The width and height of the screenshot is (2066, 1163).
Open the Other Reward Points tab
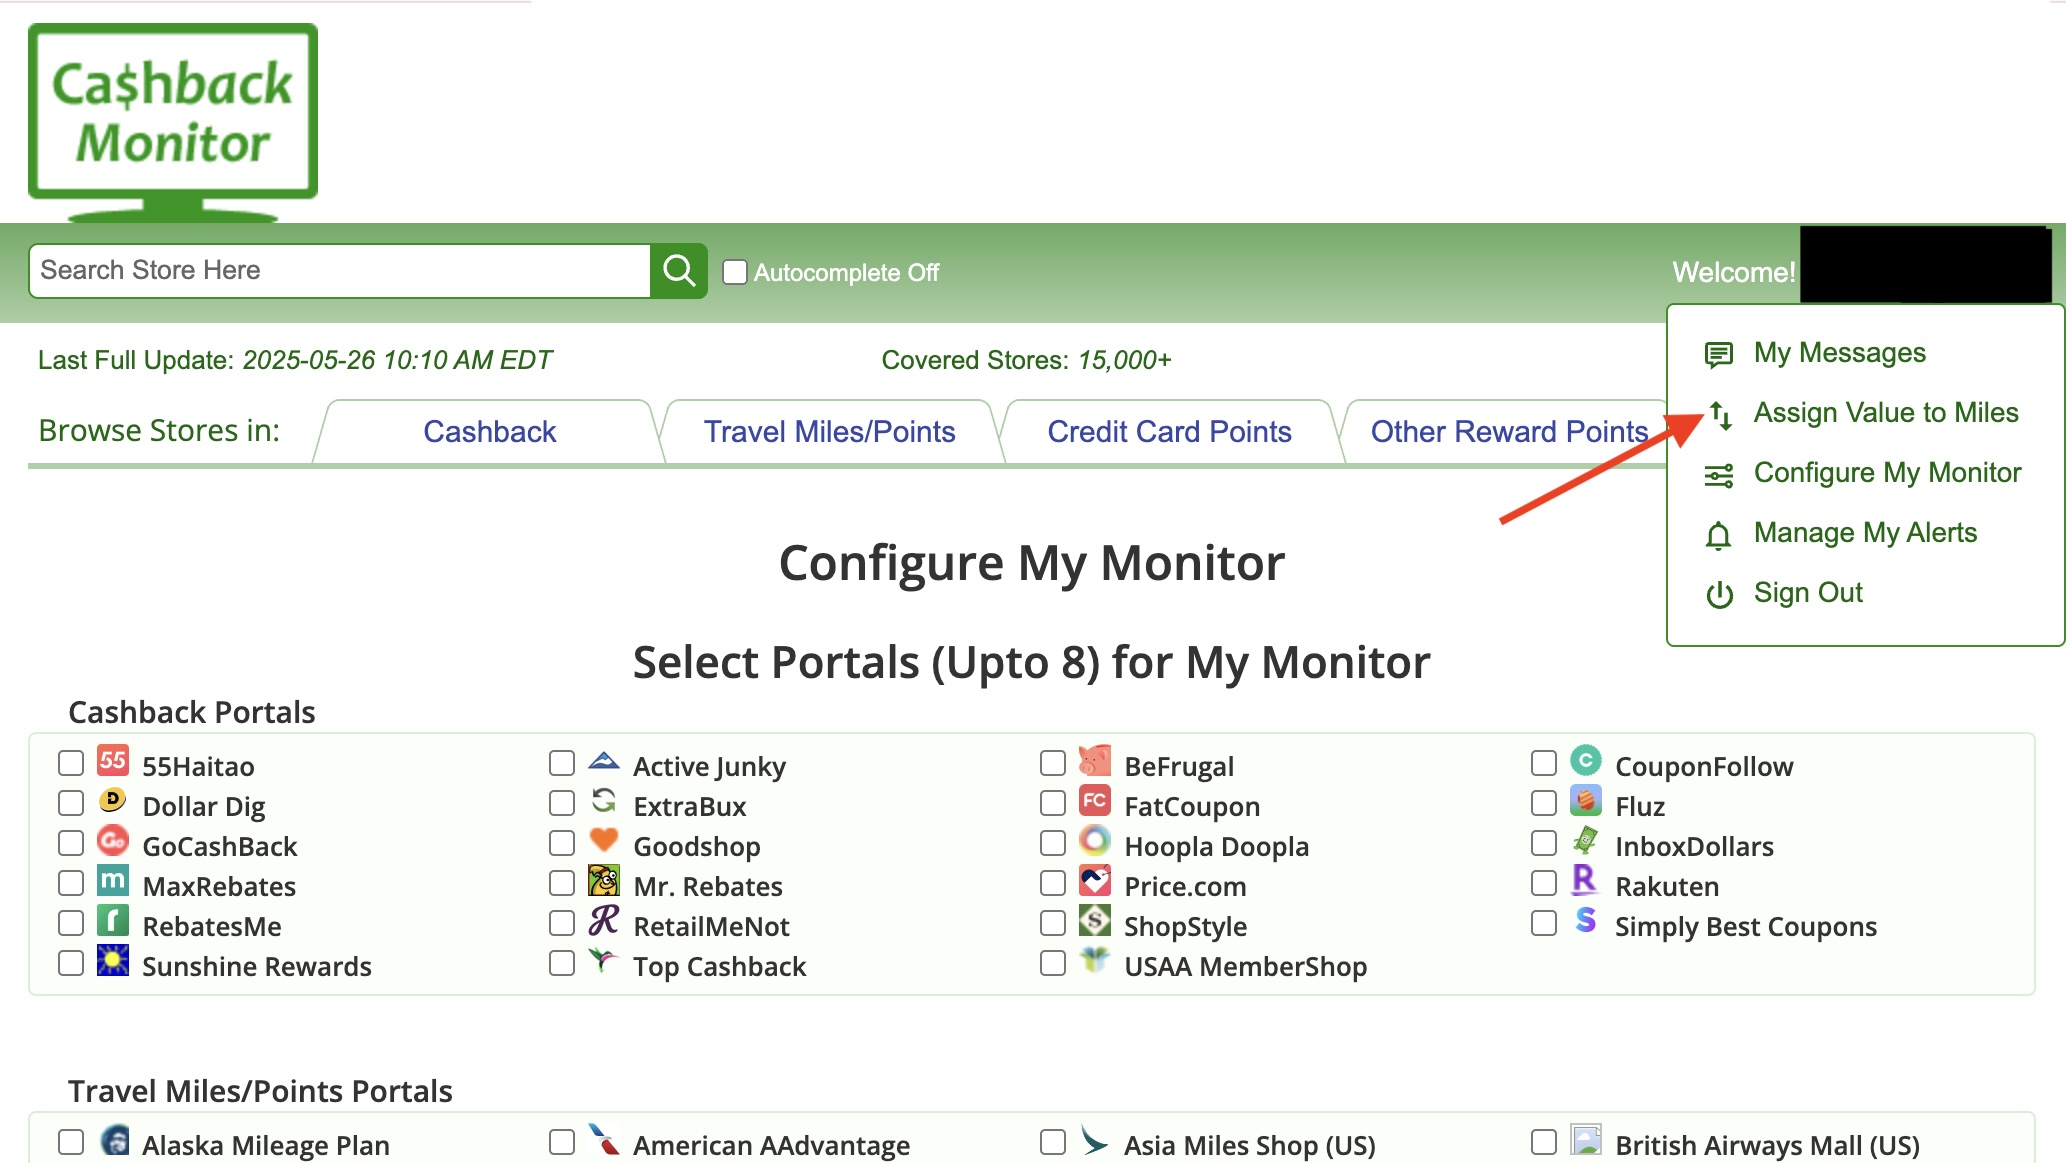pyautogui.click(x=1508, y=432)
